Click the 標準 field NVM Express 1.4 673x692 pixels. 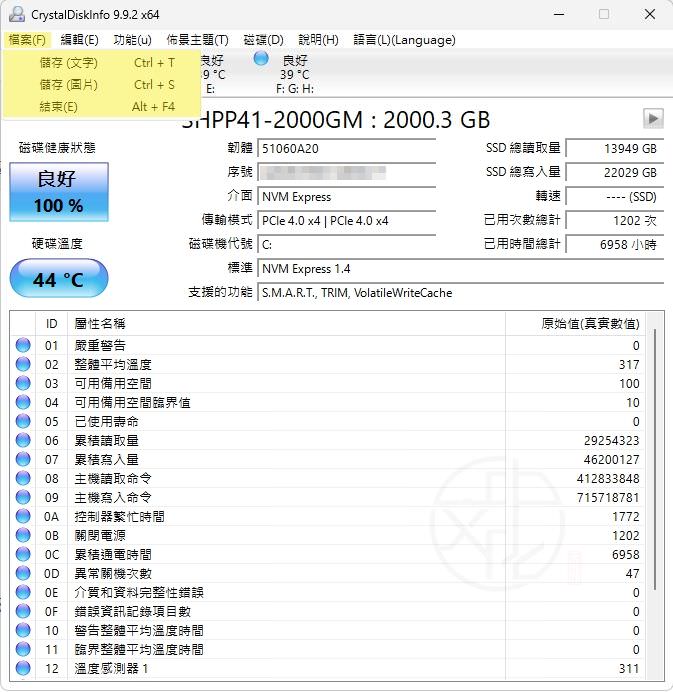461,268
